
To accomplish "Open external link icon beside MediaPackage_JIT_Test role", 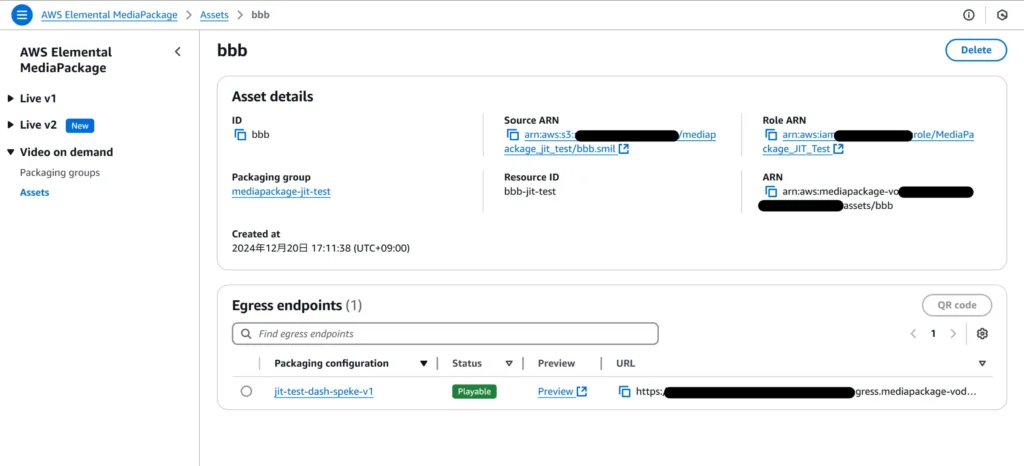I will click(x=839, y=149).
